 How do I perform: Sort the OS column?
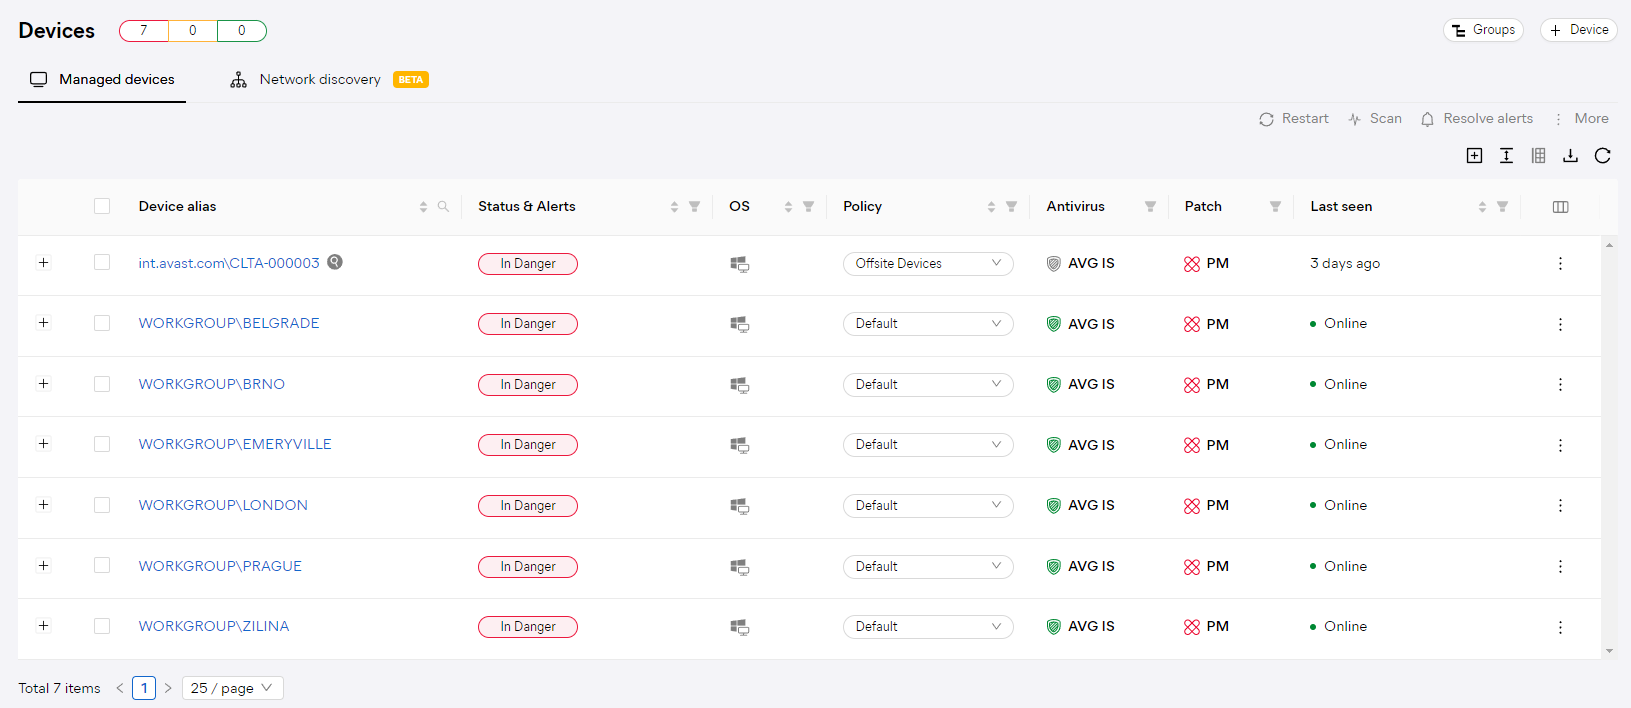[788, 207]
